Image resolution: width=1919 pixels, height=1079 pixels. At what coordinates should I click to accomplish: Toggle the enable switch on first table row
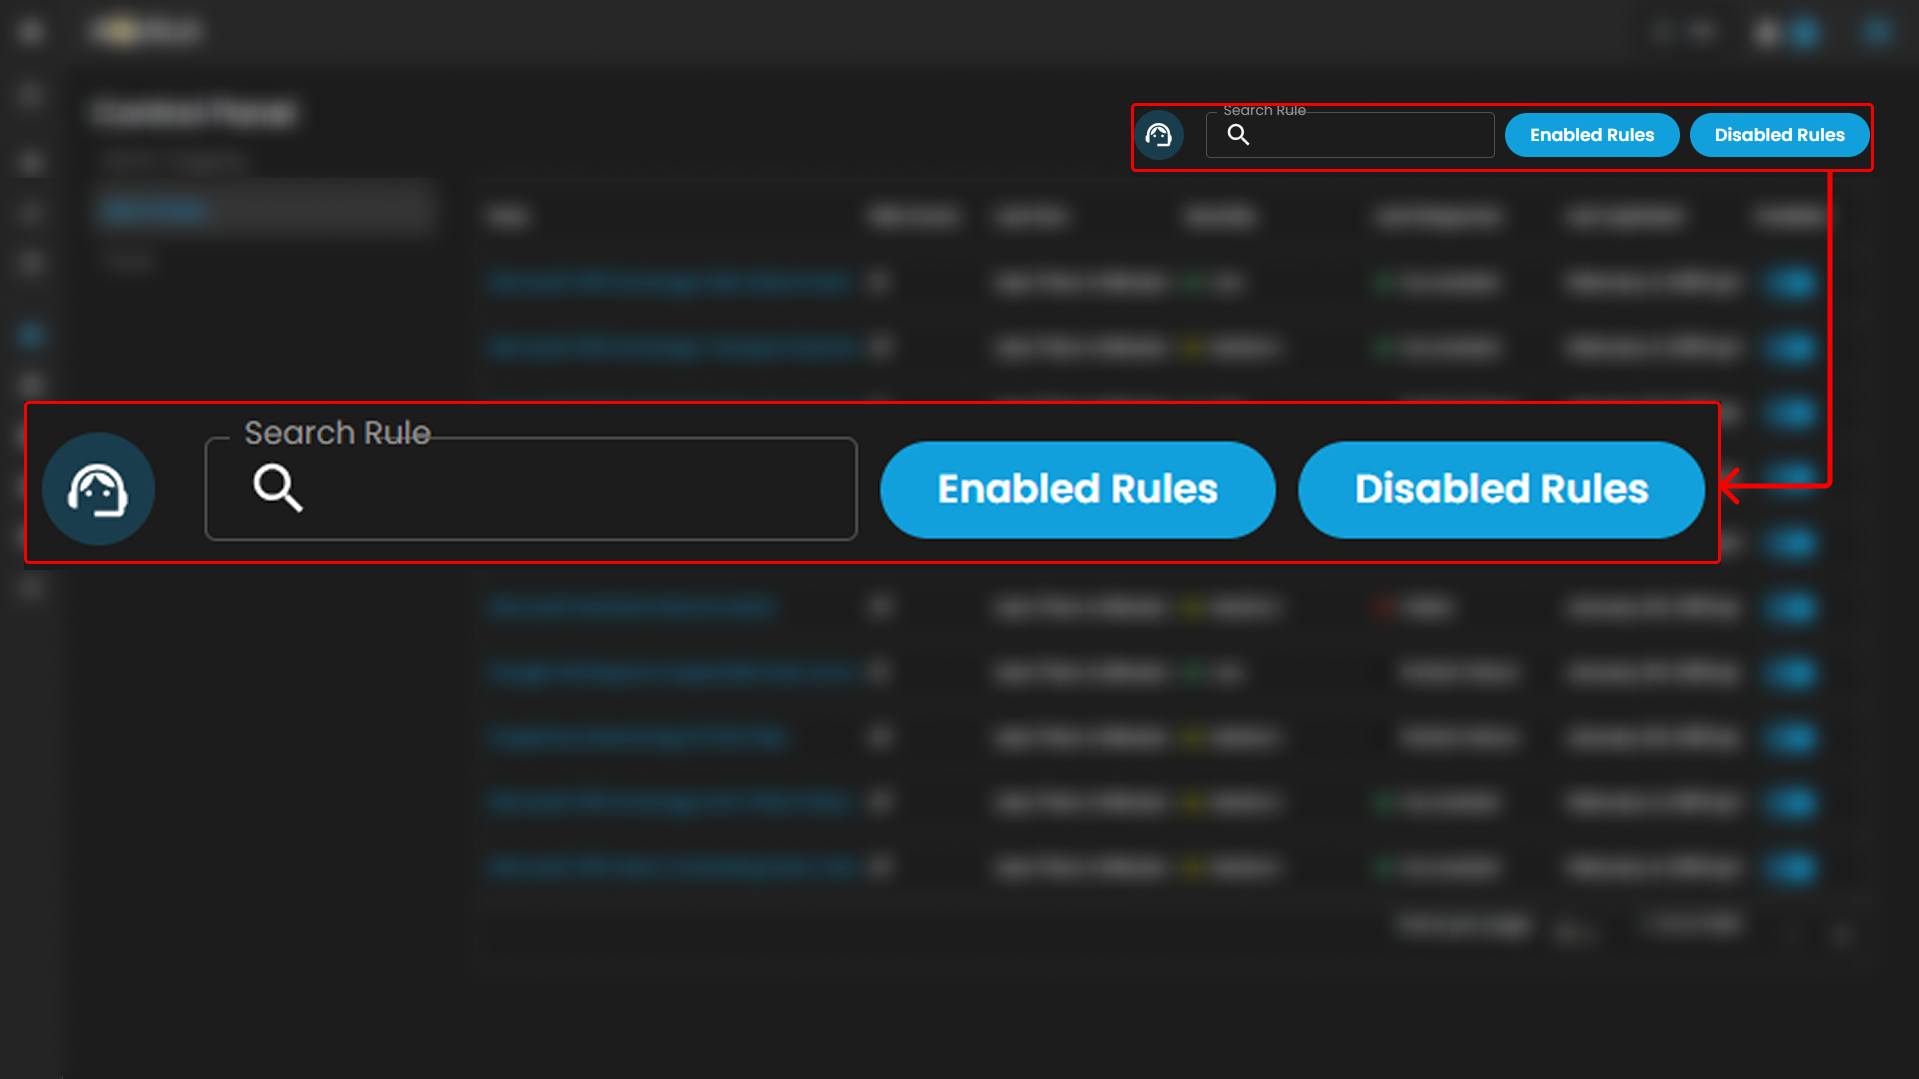pos(1792,283)
